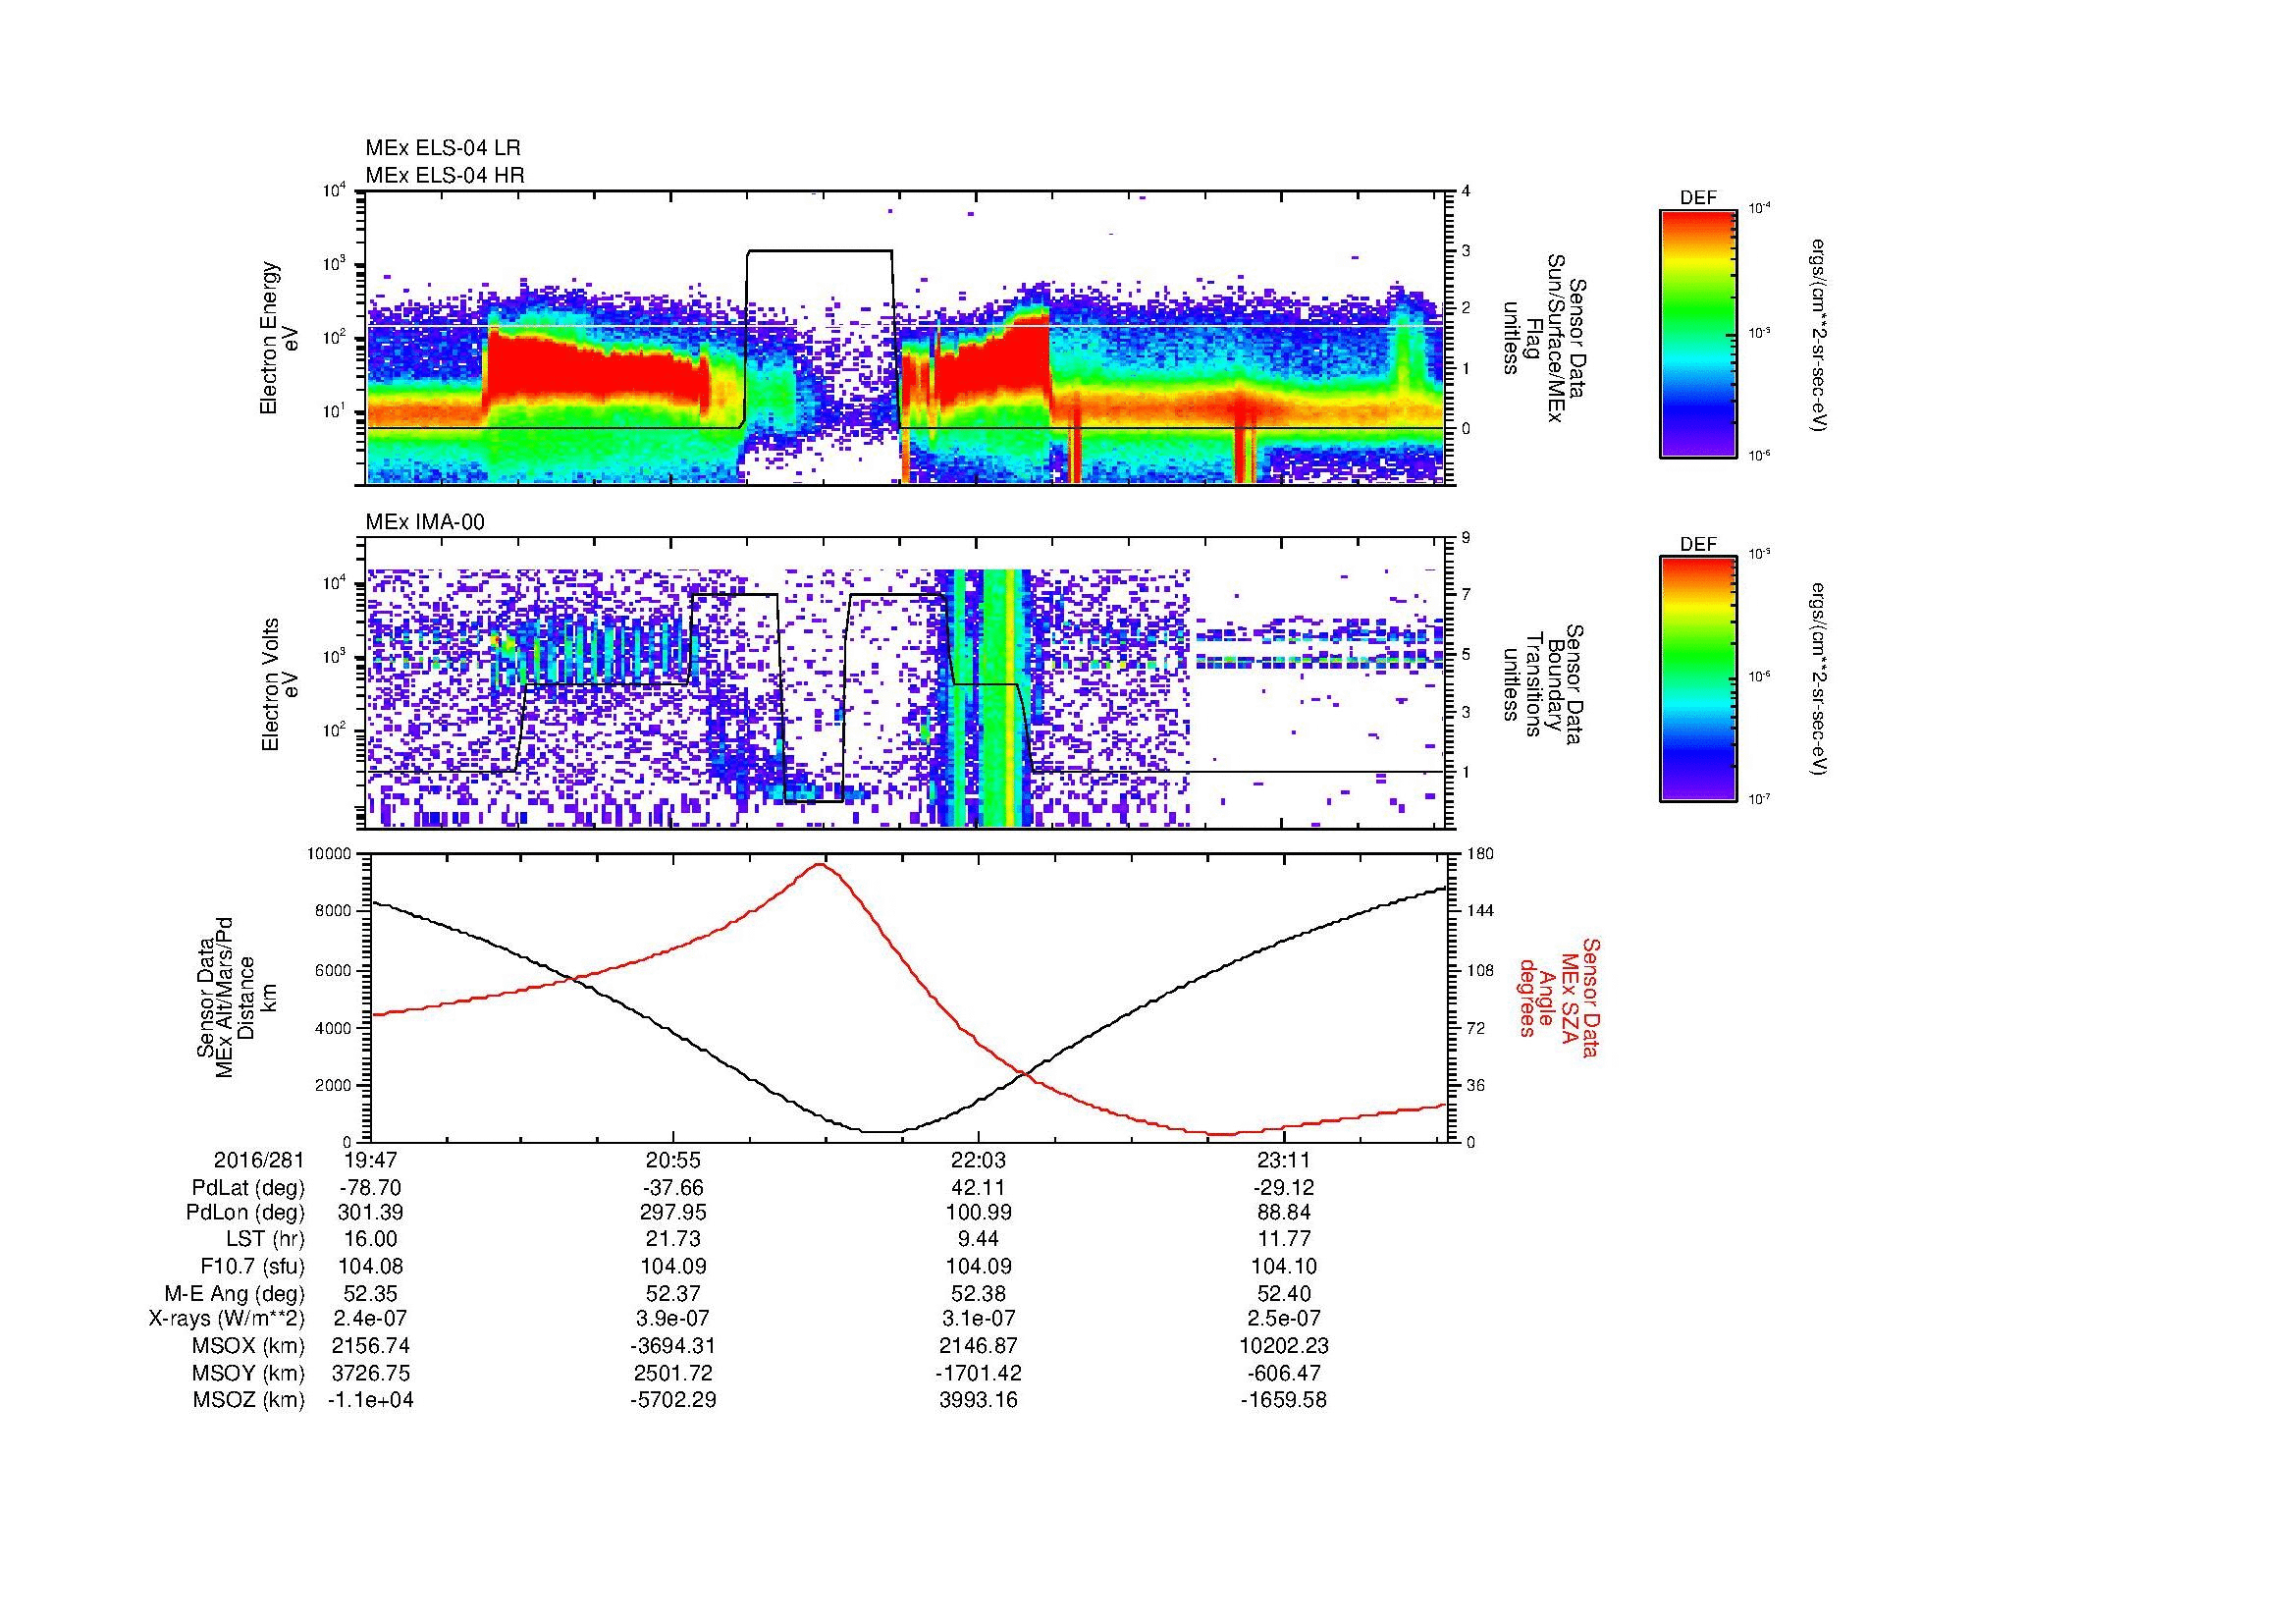
Task: Click the 'MSOZ (km)' row label
Action: (x=248, y=1400)
